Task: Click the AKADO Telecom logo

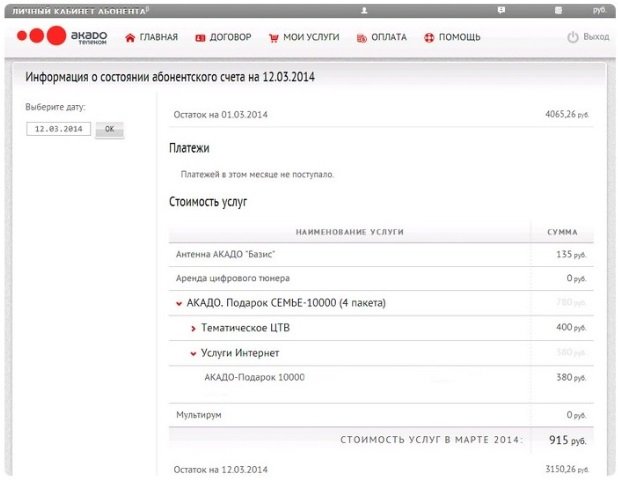Action: 62,35
